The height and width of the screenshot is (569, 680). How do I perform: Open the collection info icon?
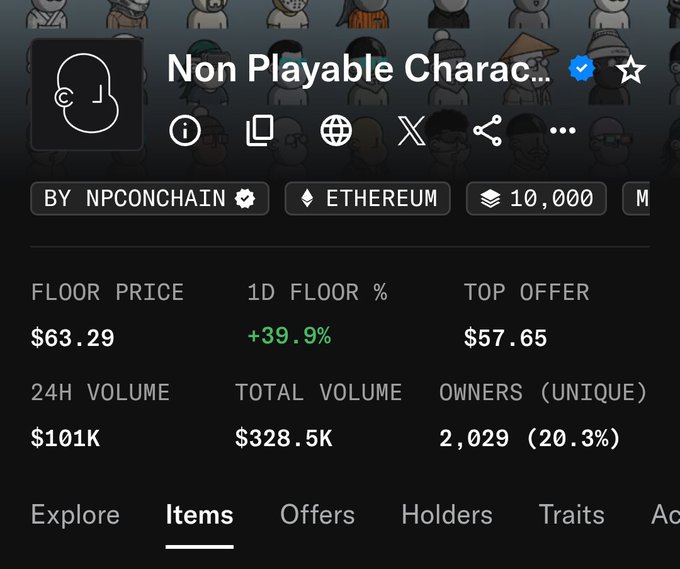pyautogui.click(x=185, y=130)
